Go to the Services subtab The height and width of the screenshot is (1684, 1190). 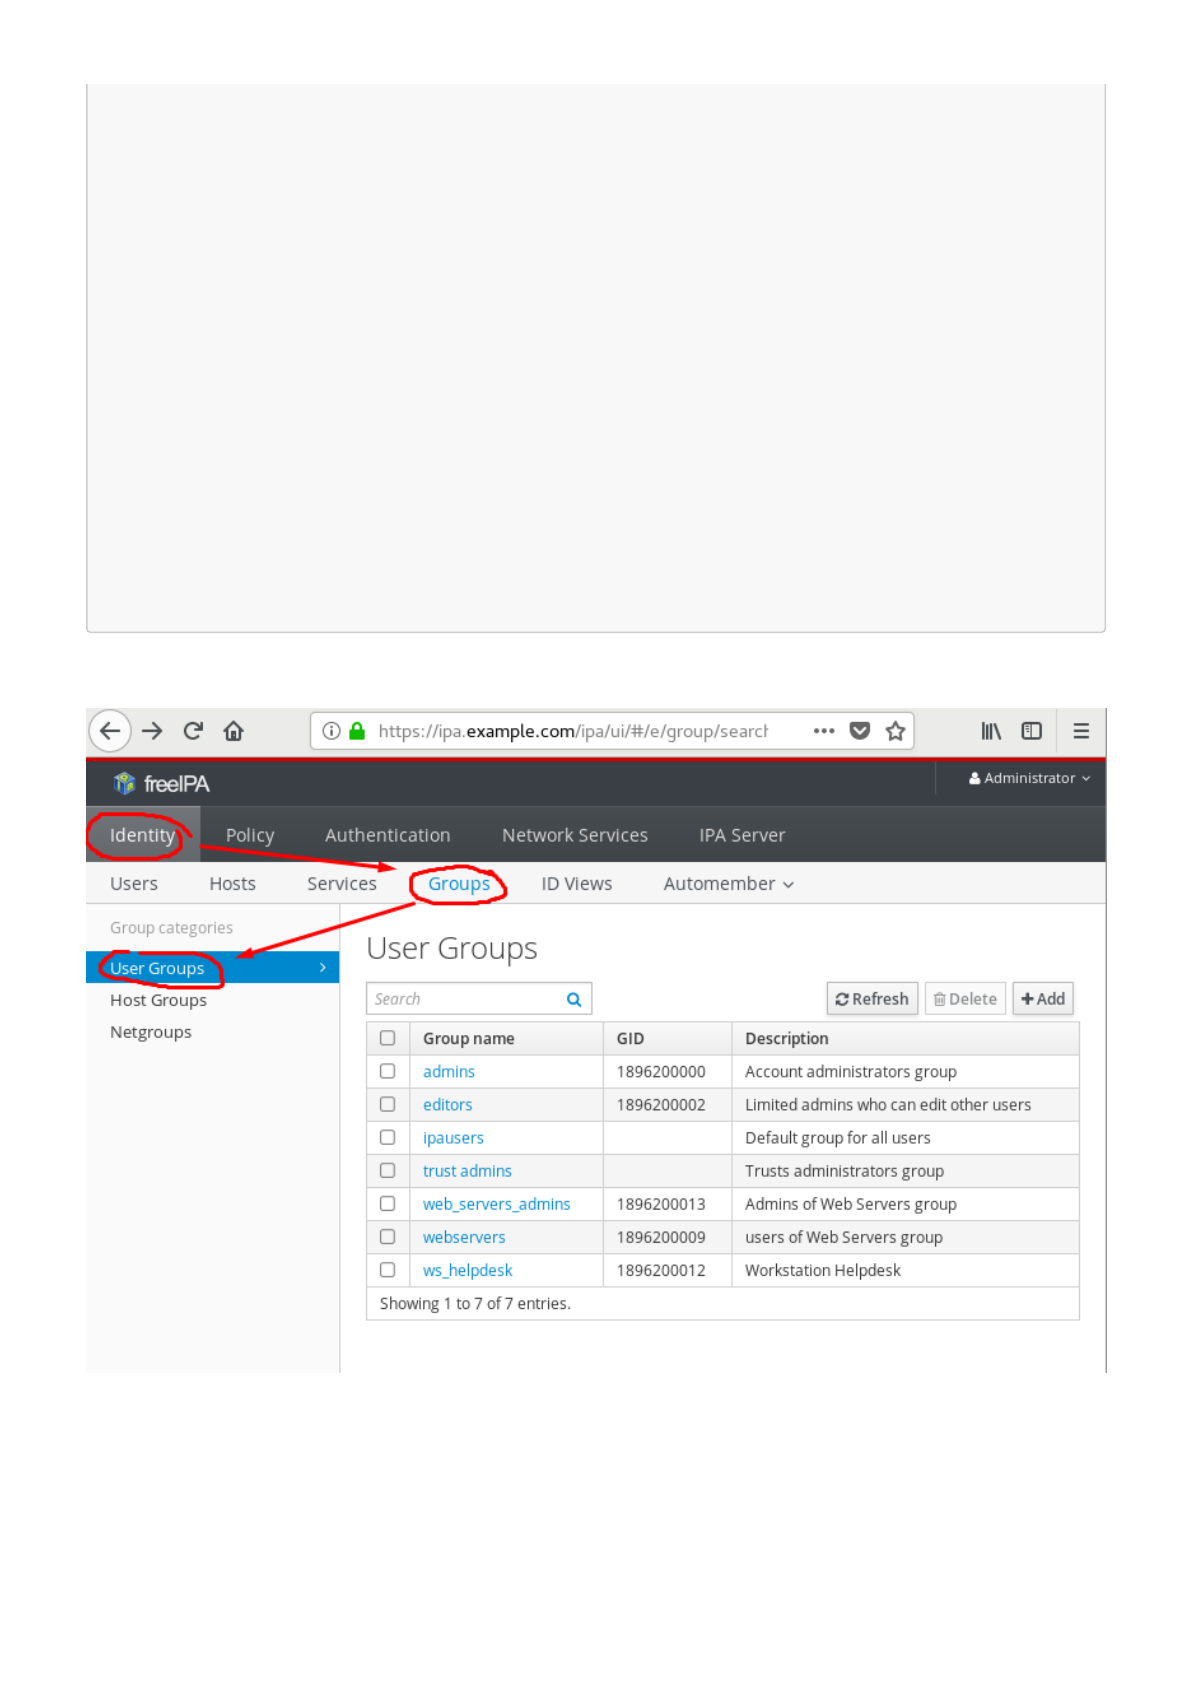tap(342, 884)
